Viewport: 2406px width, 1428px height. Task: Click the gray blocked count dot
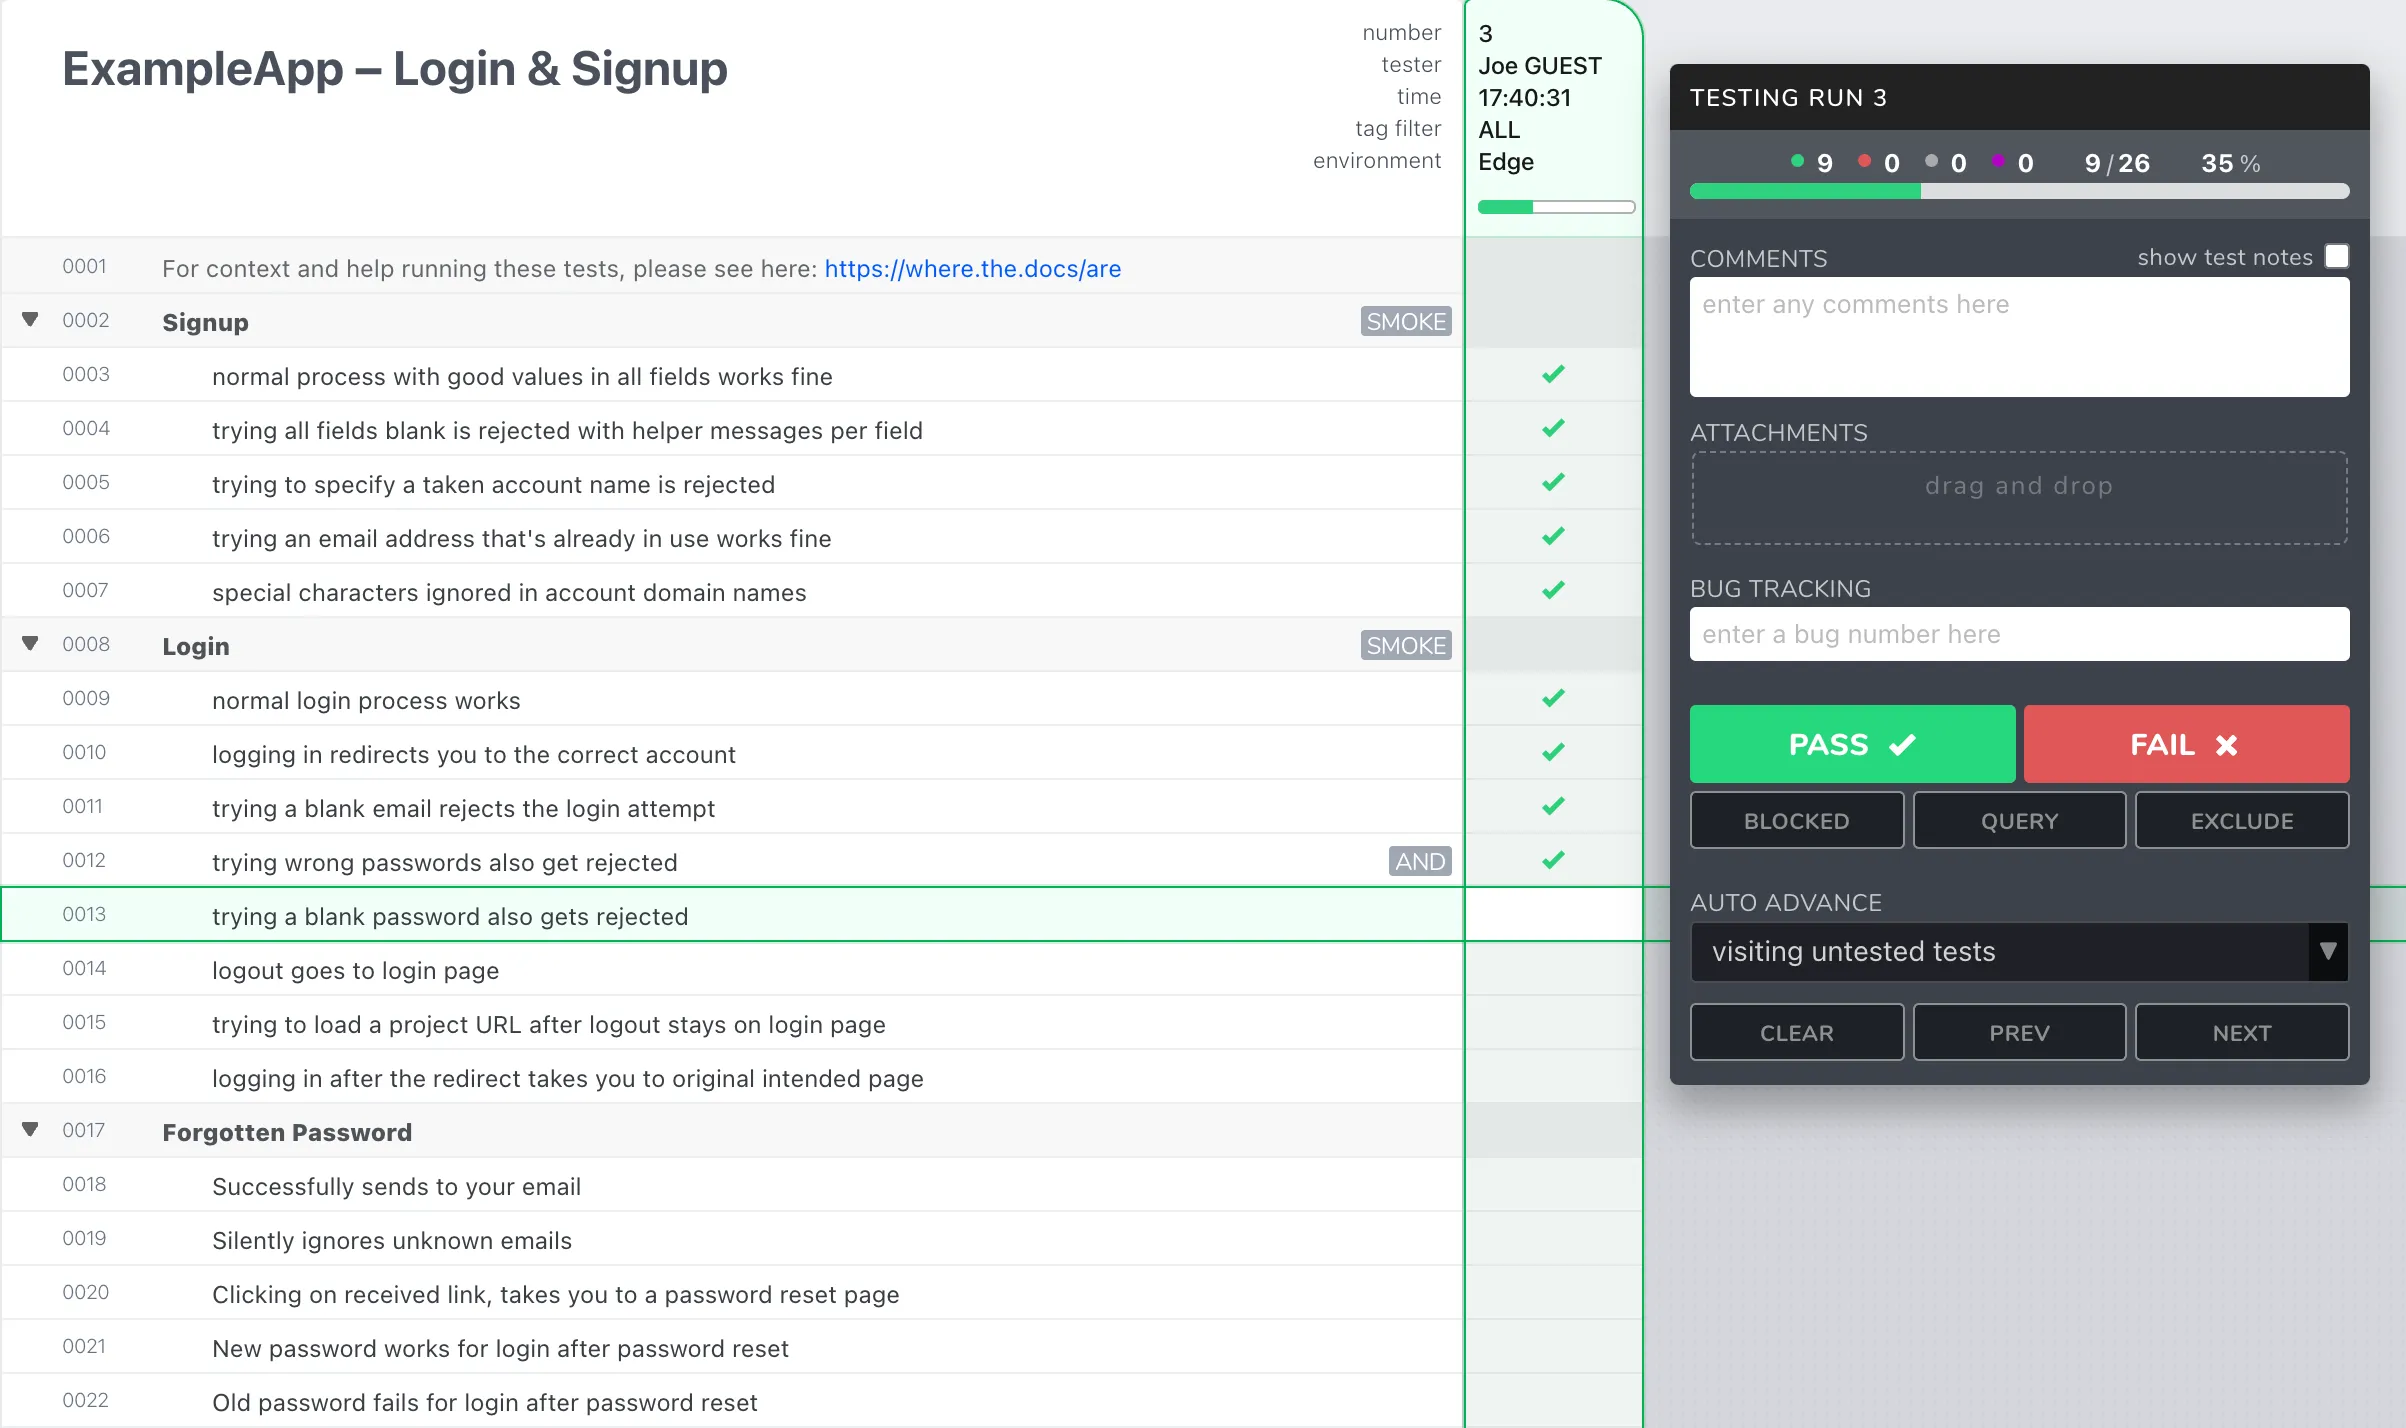click(1931, 160)
